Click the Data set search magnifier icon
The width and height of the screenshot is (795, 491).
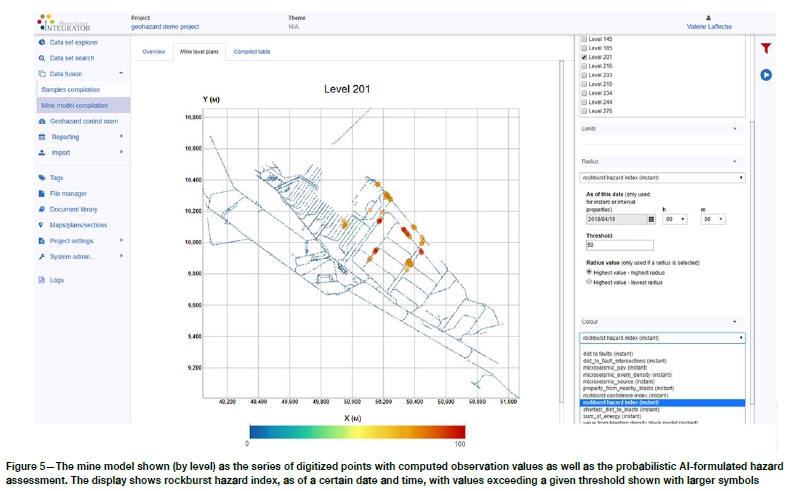tap(41, 58)
